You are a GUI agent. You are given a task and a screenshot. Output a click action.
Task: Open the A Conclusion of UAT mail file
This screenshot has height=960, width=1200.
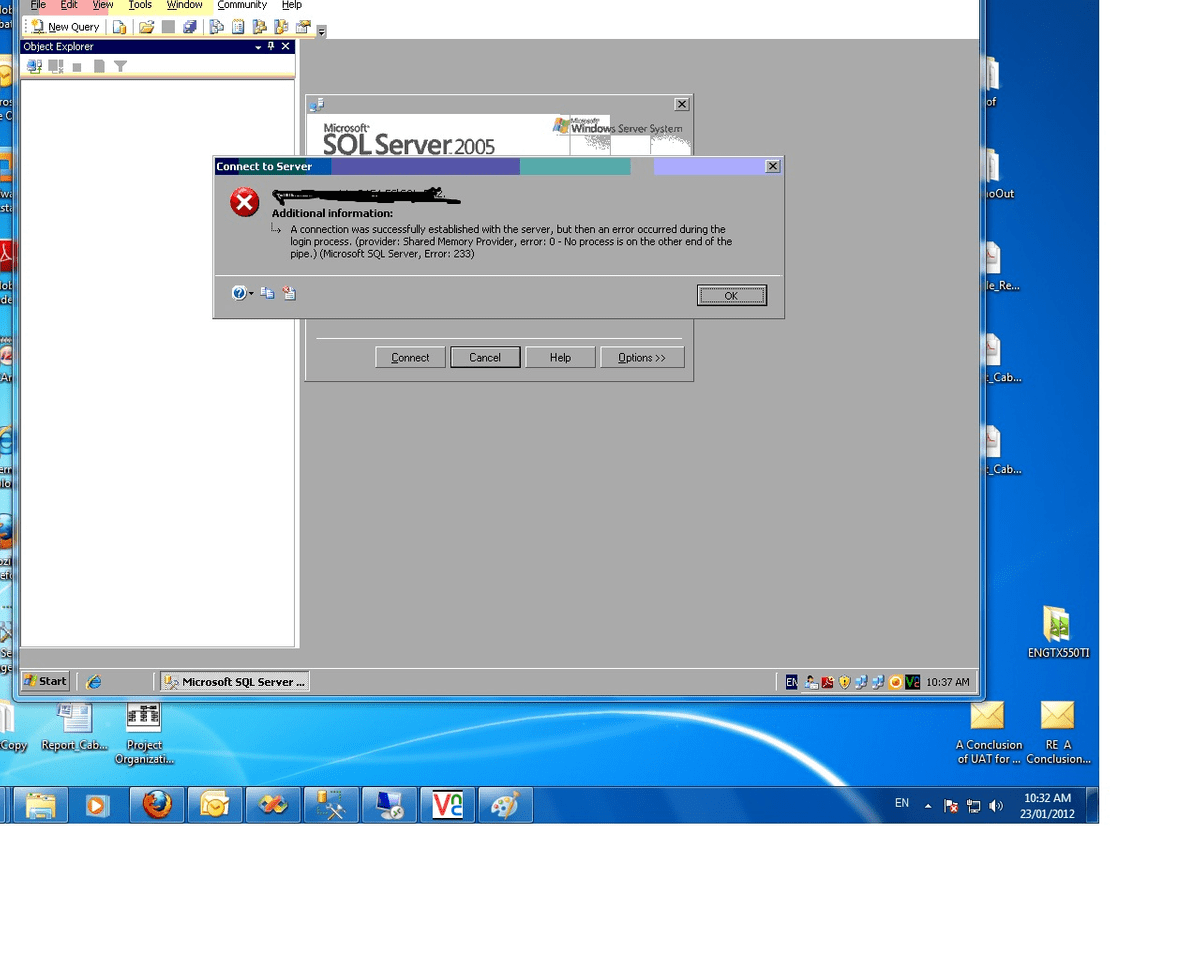(x=988, y=734)
